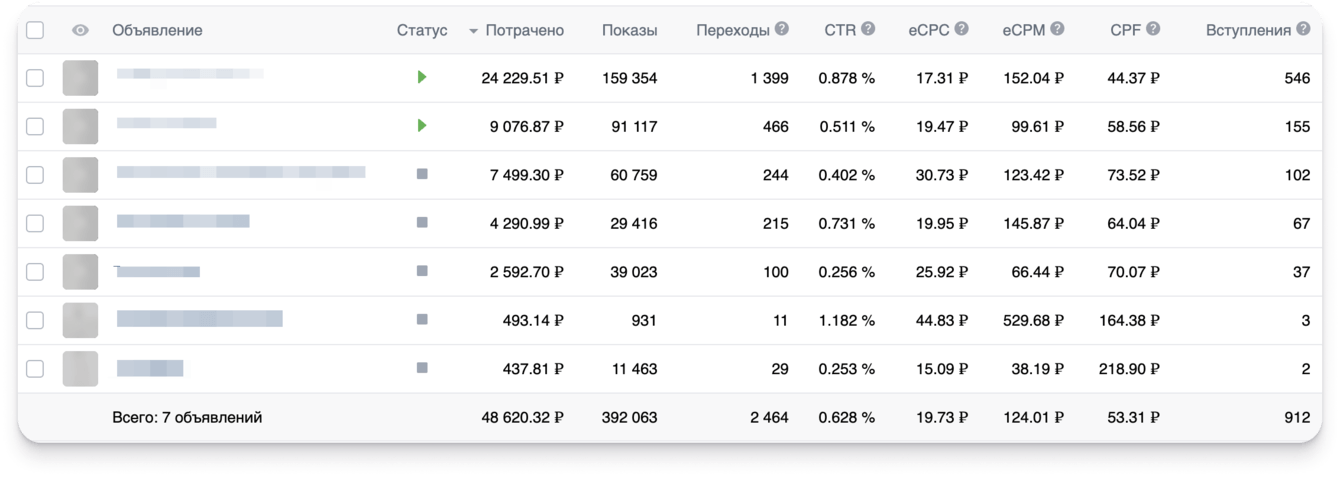Click stopped status icon in last ad row
Screen dimensions: 1340x477
coord(422,368)
